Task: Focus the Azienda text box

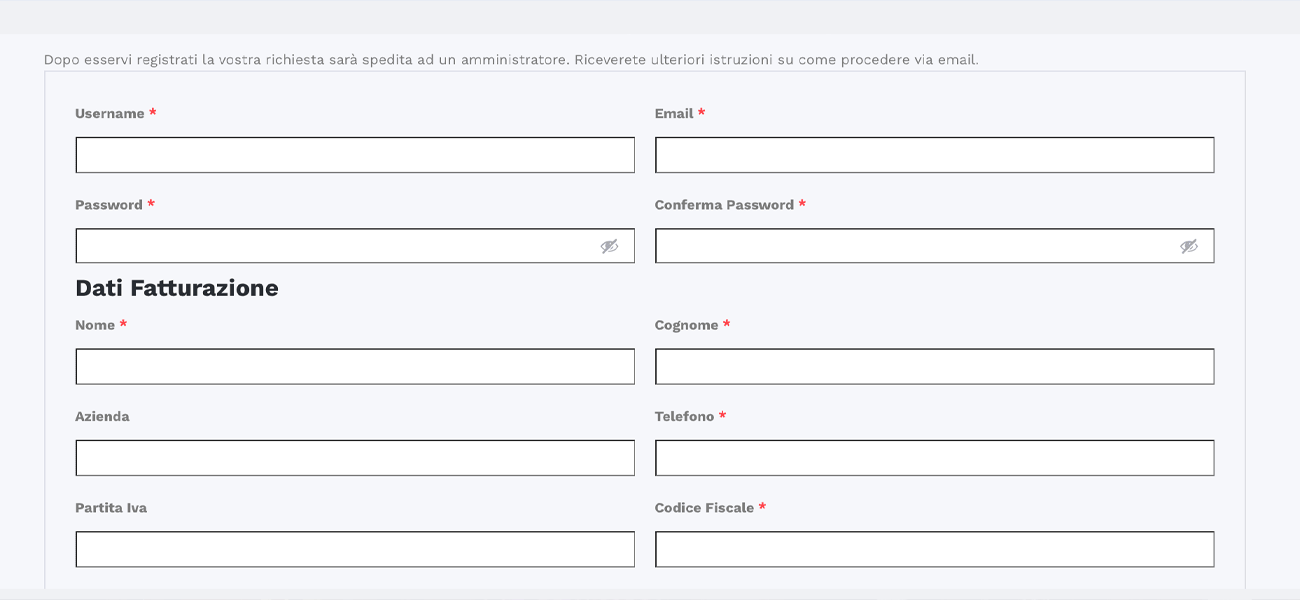Action: pos(355,458)
